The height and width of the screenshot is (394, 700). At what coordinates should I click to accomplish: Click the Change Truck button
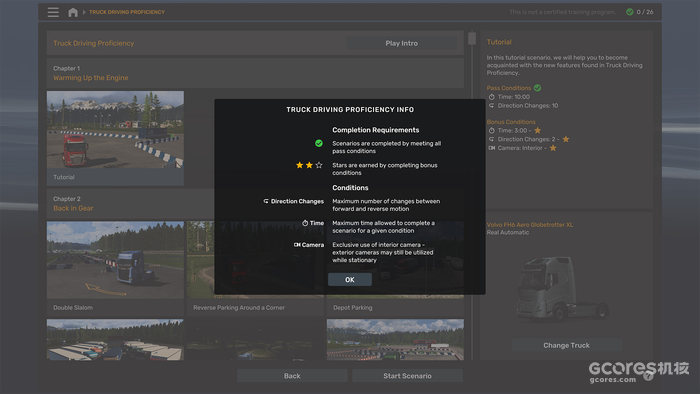click(566, 345)
